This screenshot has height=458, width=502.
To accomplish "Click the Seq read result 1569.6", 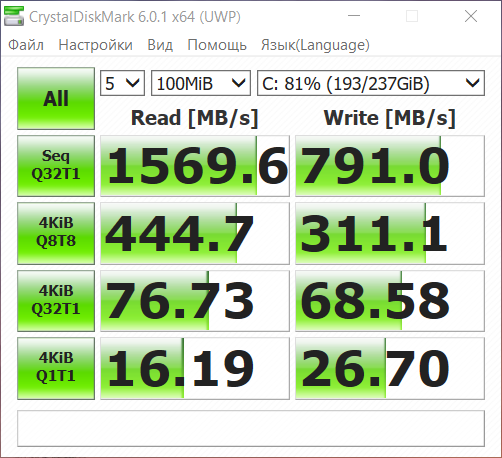I will coord(195,166).
